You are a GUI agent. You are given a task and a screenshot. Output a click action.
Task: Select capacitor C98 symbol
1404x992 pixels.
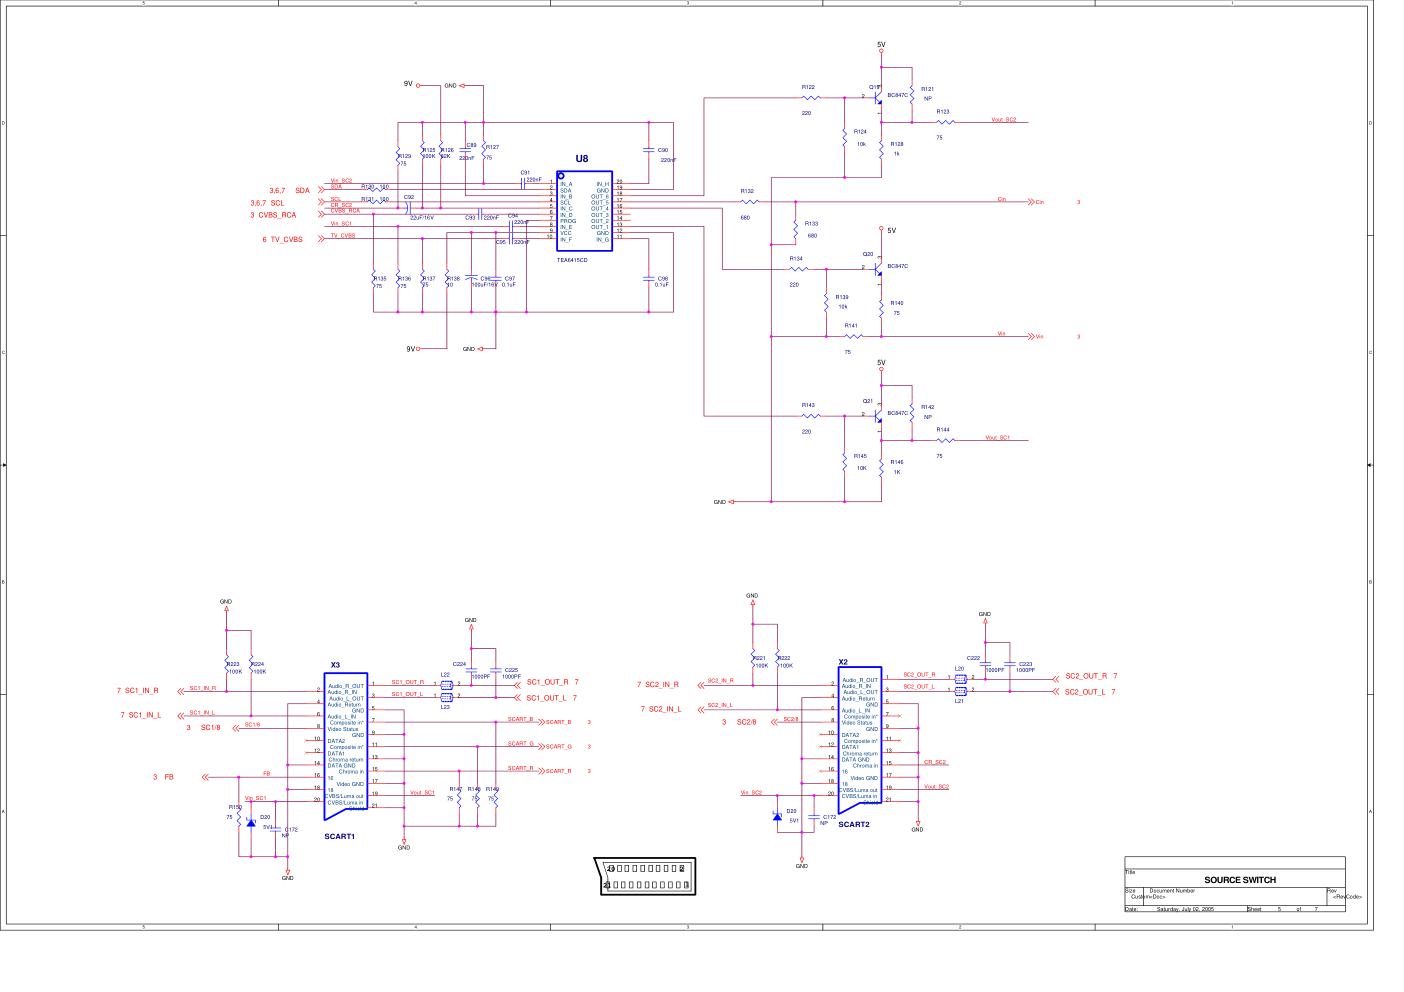[x=649, y=279]
